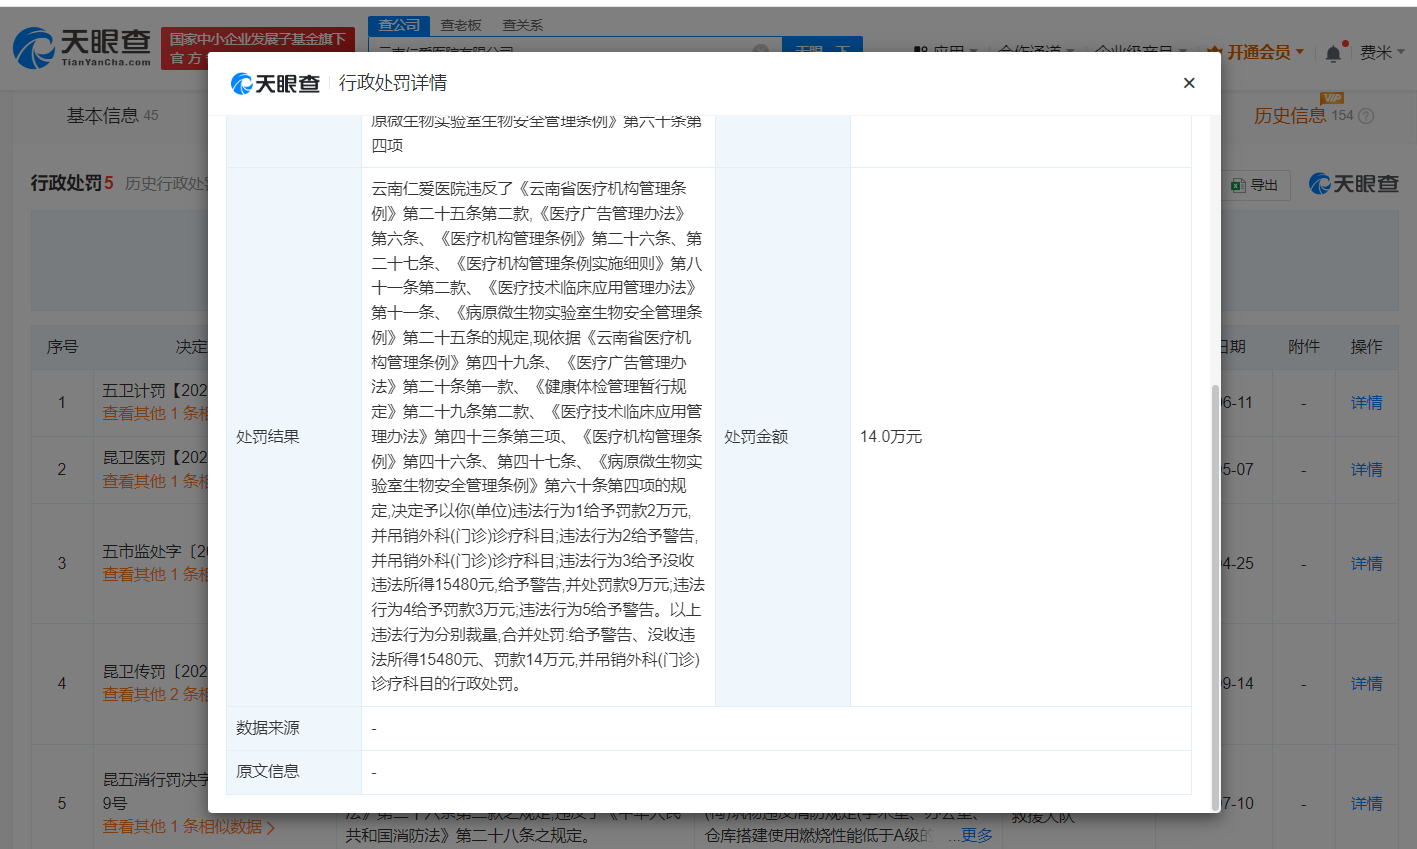Open the 历史信息 154 tab

tap(1303, 116)
